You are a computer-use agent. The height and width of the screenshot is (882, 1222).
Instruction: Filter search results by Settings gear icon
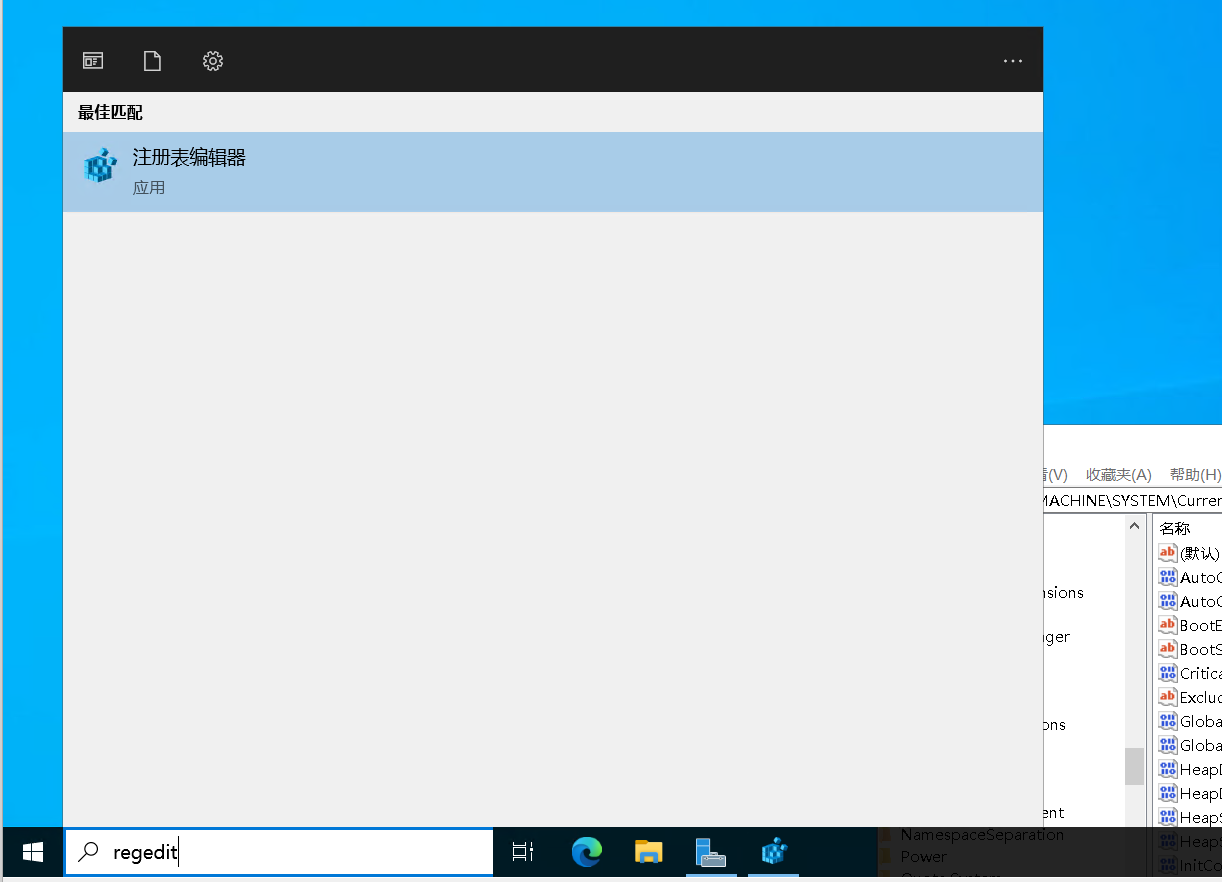click(x=212, y=61)
